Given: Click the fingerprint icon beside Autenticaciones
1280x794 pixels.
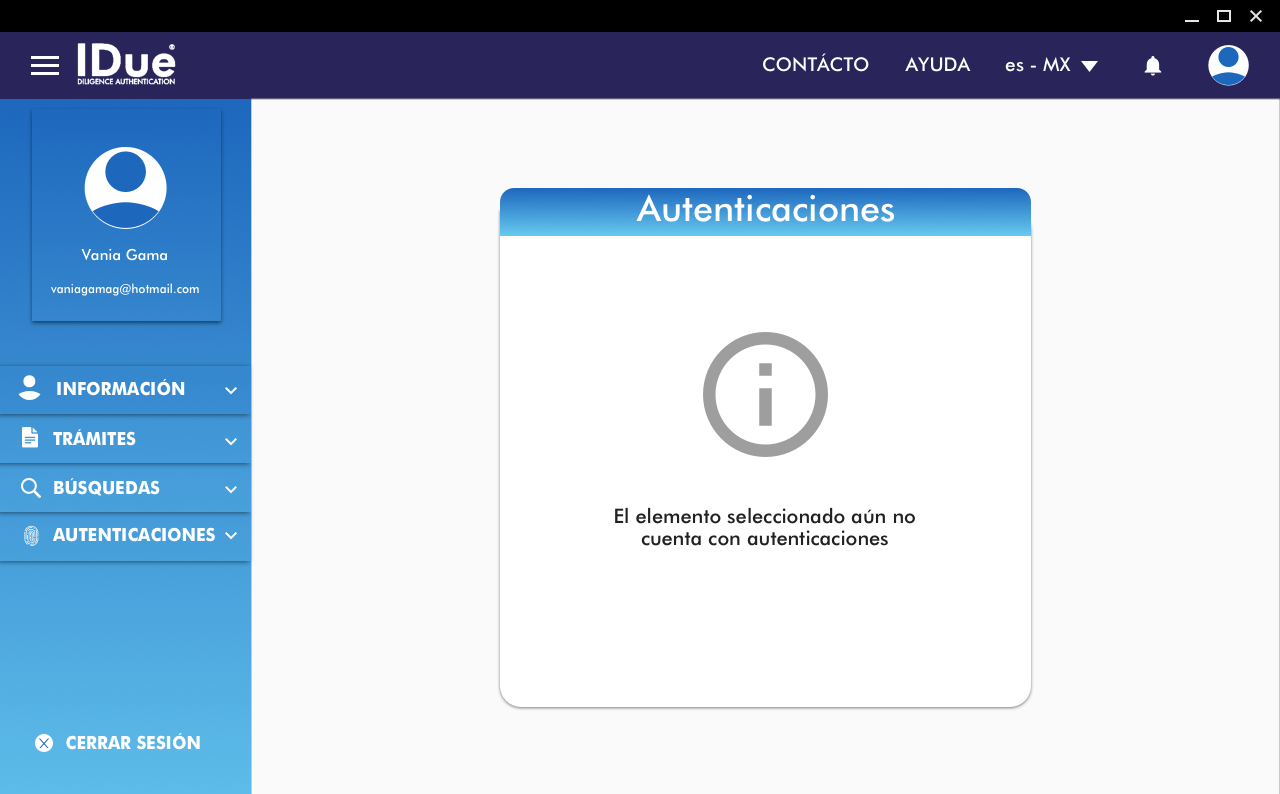Looking at the screenshot, I should [30, 536].
